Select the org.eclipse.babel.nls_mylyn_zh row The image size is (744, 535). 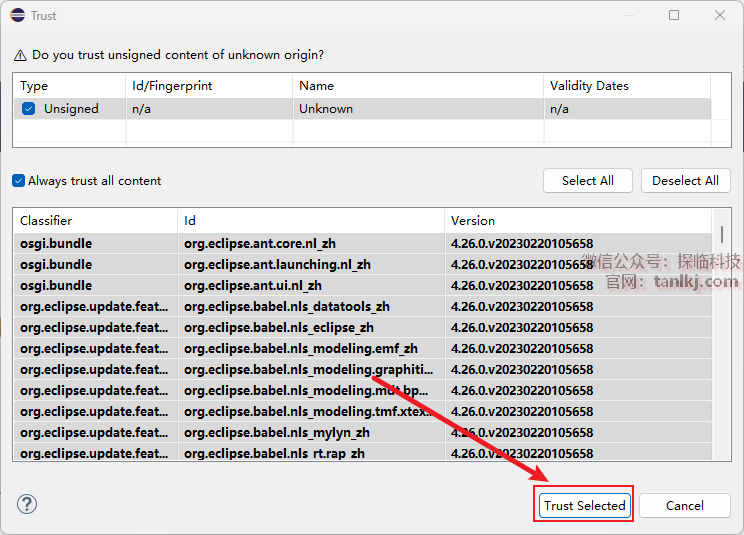coord(277,433)
